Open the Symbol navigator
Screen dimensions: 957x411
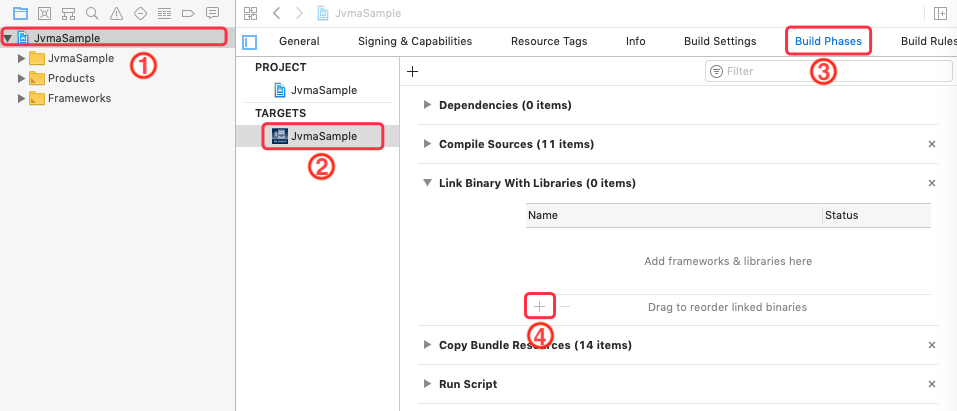[x=68, y=13]
